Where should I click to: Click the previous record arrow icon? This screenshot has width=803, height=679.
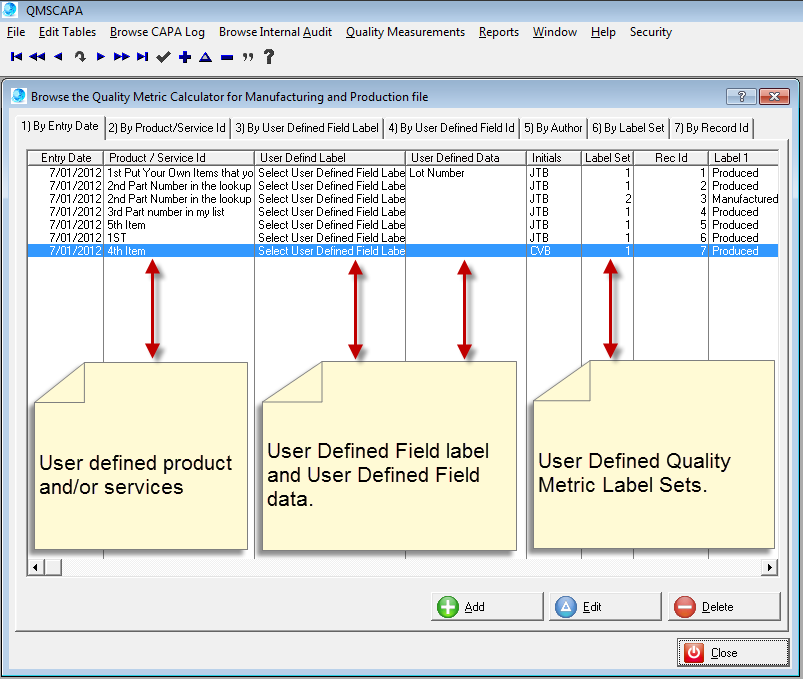pyautogui.click(x=58, y=57)
